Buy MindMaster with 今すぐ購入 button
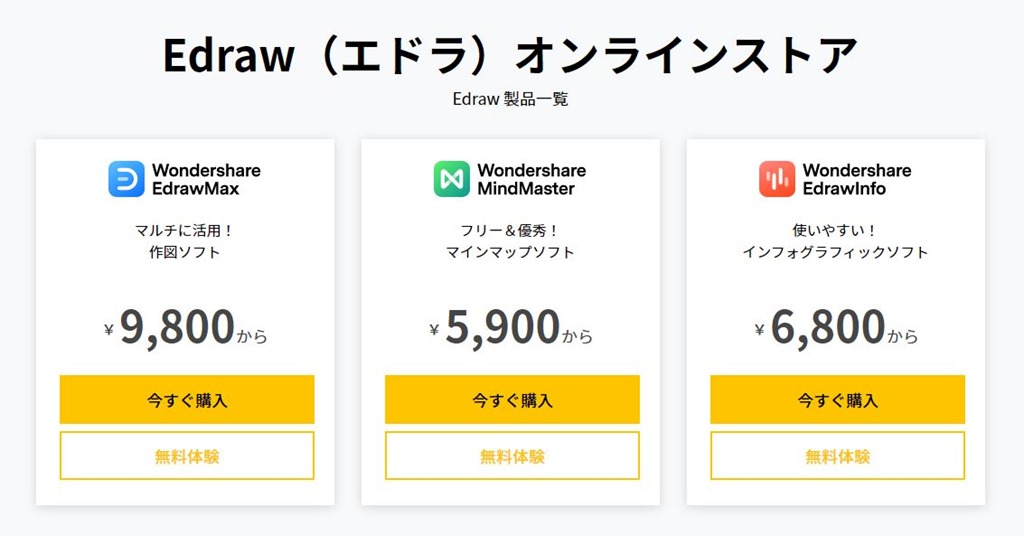This screenshot has width=1024, height=536. (512, 400)
